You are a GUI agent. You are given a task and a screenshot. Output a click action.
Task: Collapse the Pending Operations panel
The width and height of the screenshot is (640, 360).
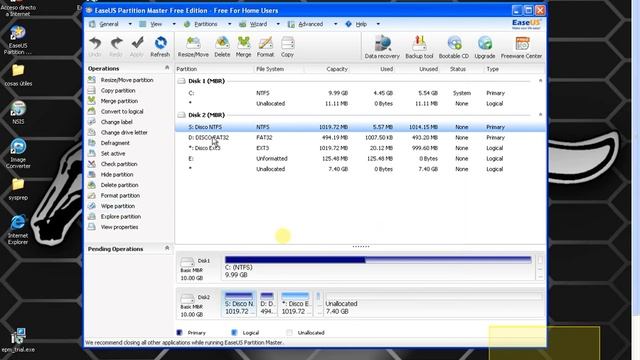click(167, 248)
